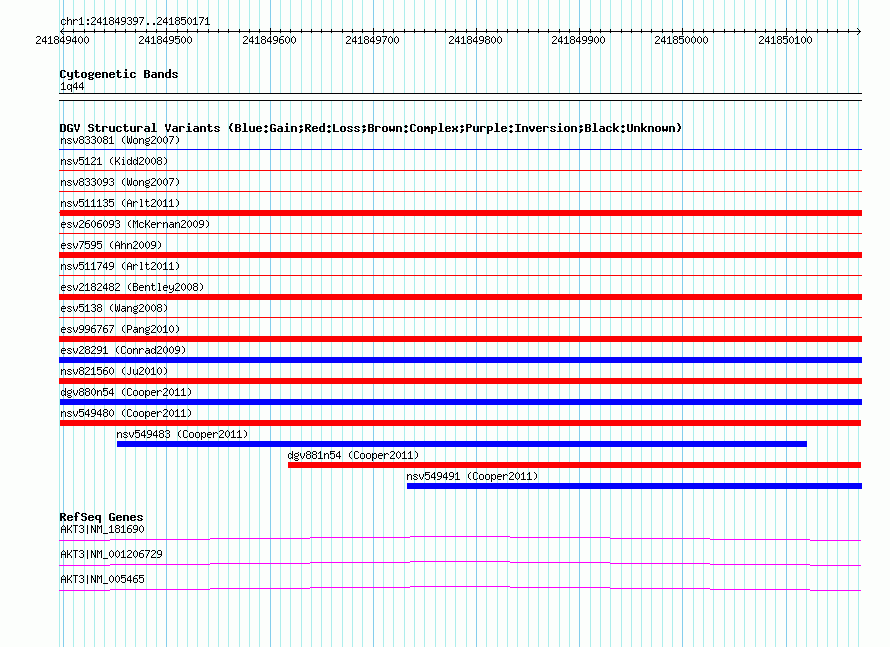Open variant nsv5121 (Kidd2008) label

click(x=114, y=161)
